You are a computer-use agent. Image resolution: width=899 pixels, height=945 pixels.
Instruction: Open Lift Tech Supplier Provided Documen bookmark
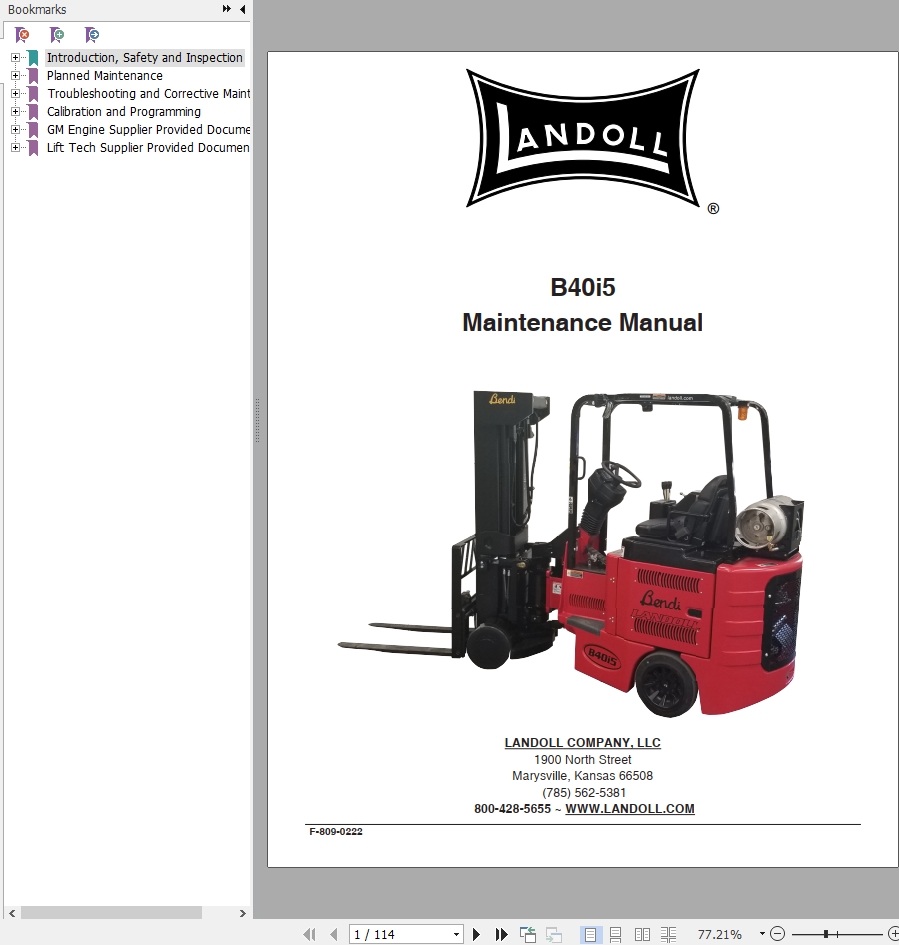[148, 148]
